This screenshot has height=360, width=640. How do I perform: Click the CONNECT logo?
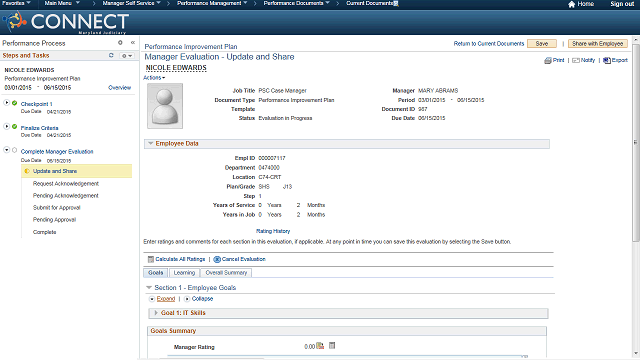click(65, 22)
